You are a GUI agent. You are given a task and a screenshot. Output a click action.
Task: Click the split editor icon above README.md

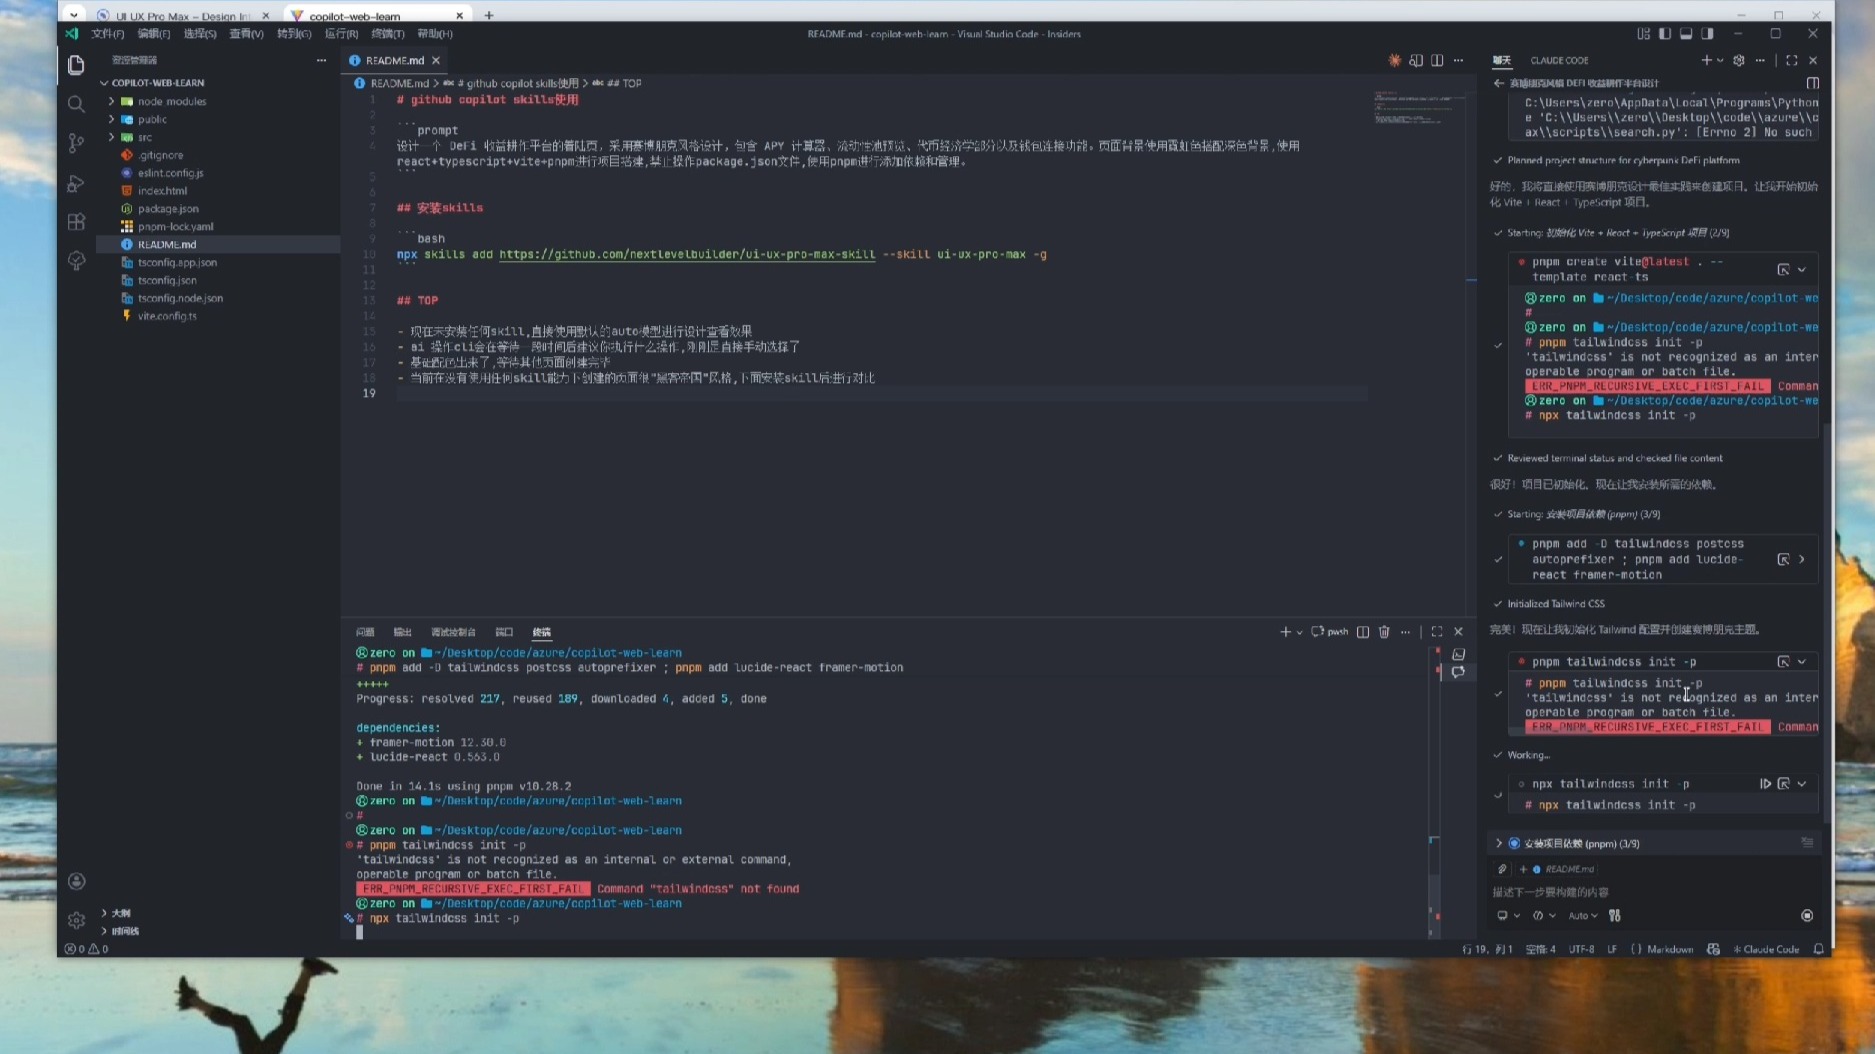[1437, 60]
